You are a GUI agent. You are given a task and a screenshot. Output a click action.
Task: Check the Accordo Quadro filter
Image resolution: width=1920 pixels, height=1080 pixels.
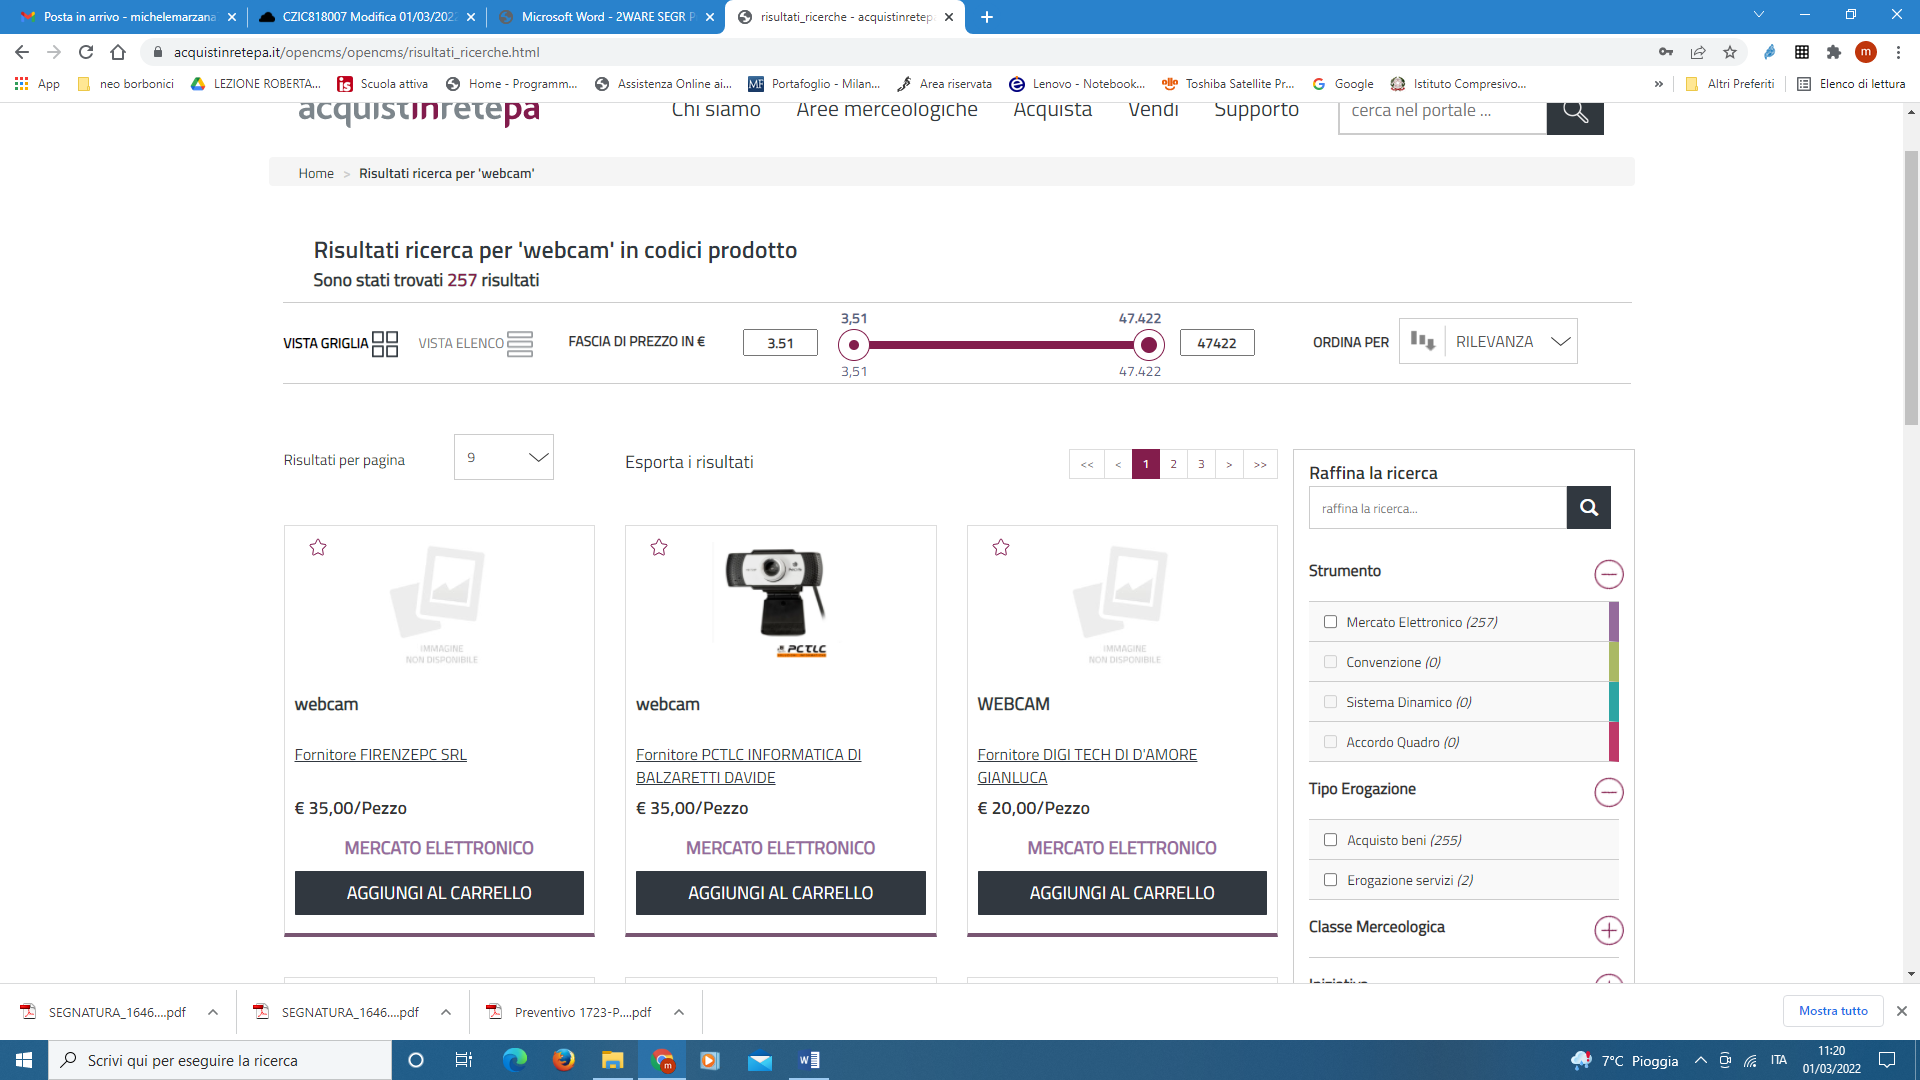point(1330,742)
